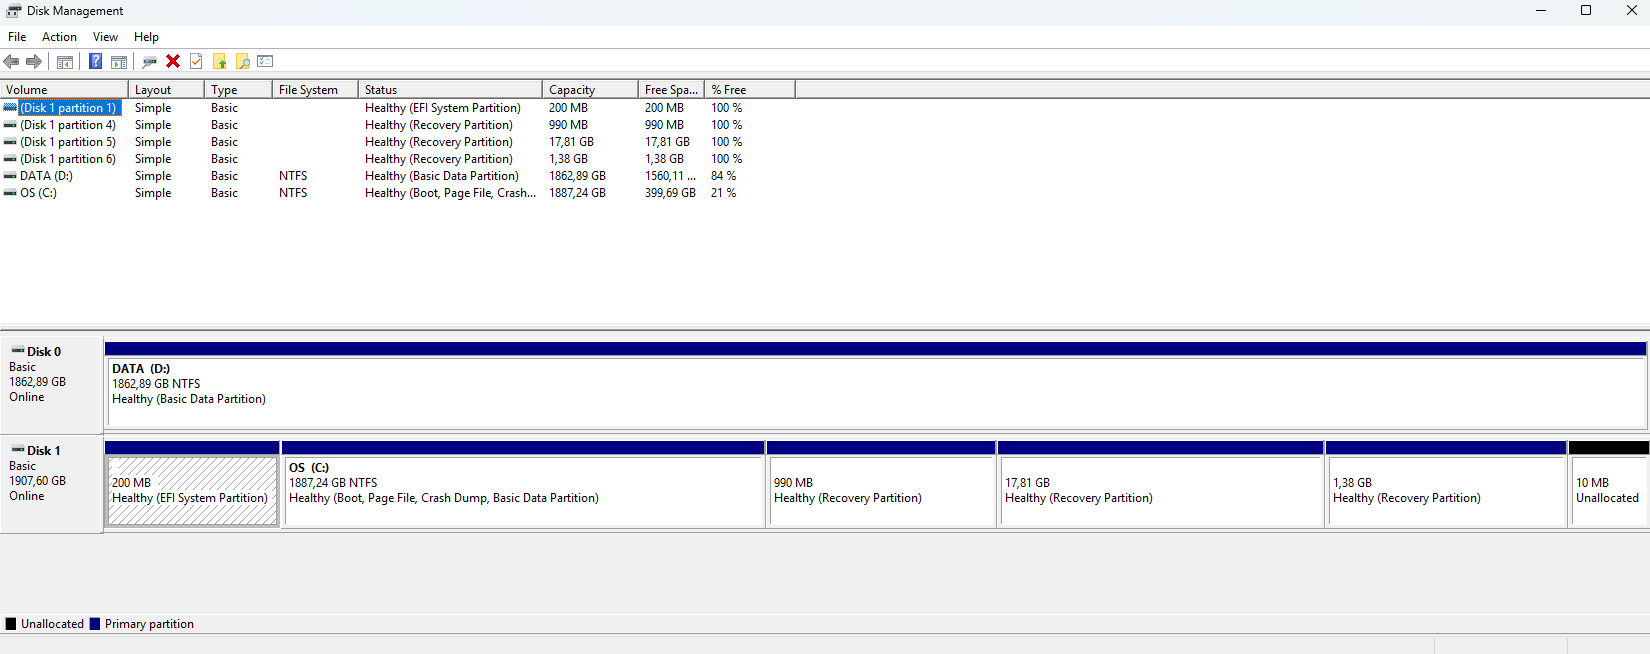The image size is (1650, 654).
Task: Click the Disk 0 drive icon
Action: (18, 351)
